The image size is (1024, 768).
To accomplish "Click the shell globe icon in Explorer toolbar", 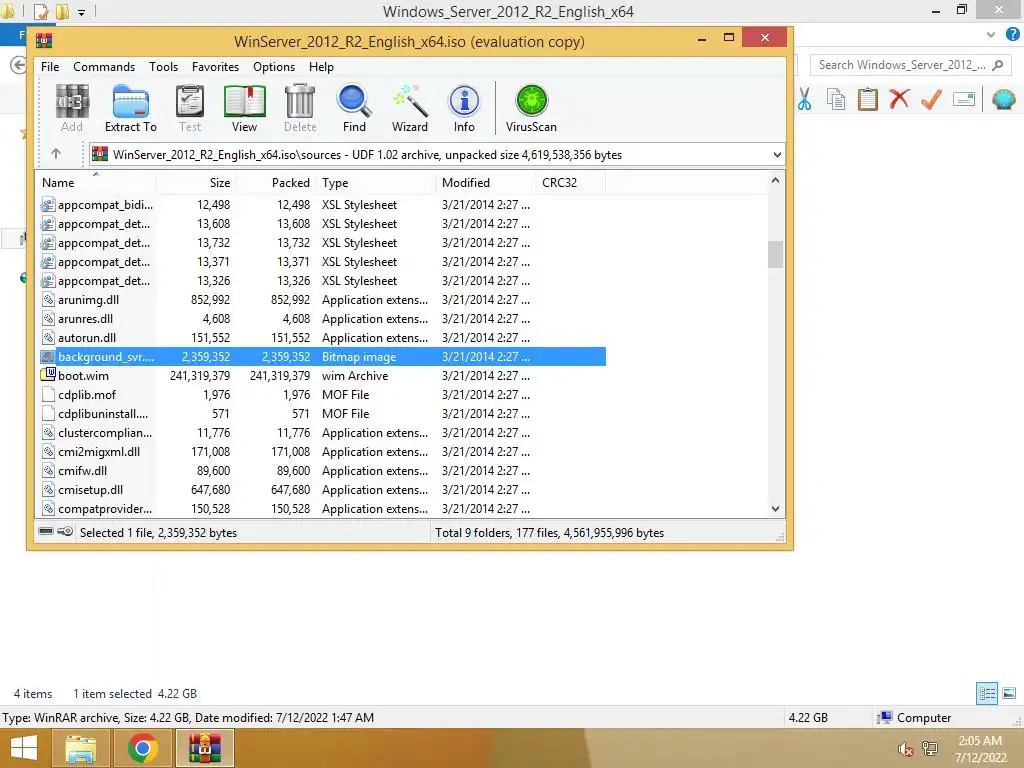I will pyautogui.click(x=1003, y=99).
